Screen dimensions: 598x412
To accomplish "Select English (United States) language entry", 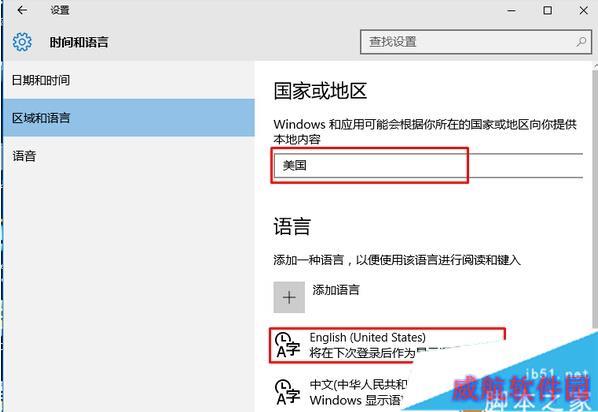I will tap(387, 345).
